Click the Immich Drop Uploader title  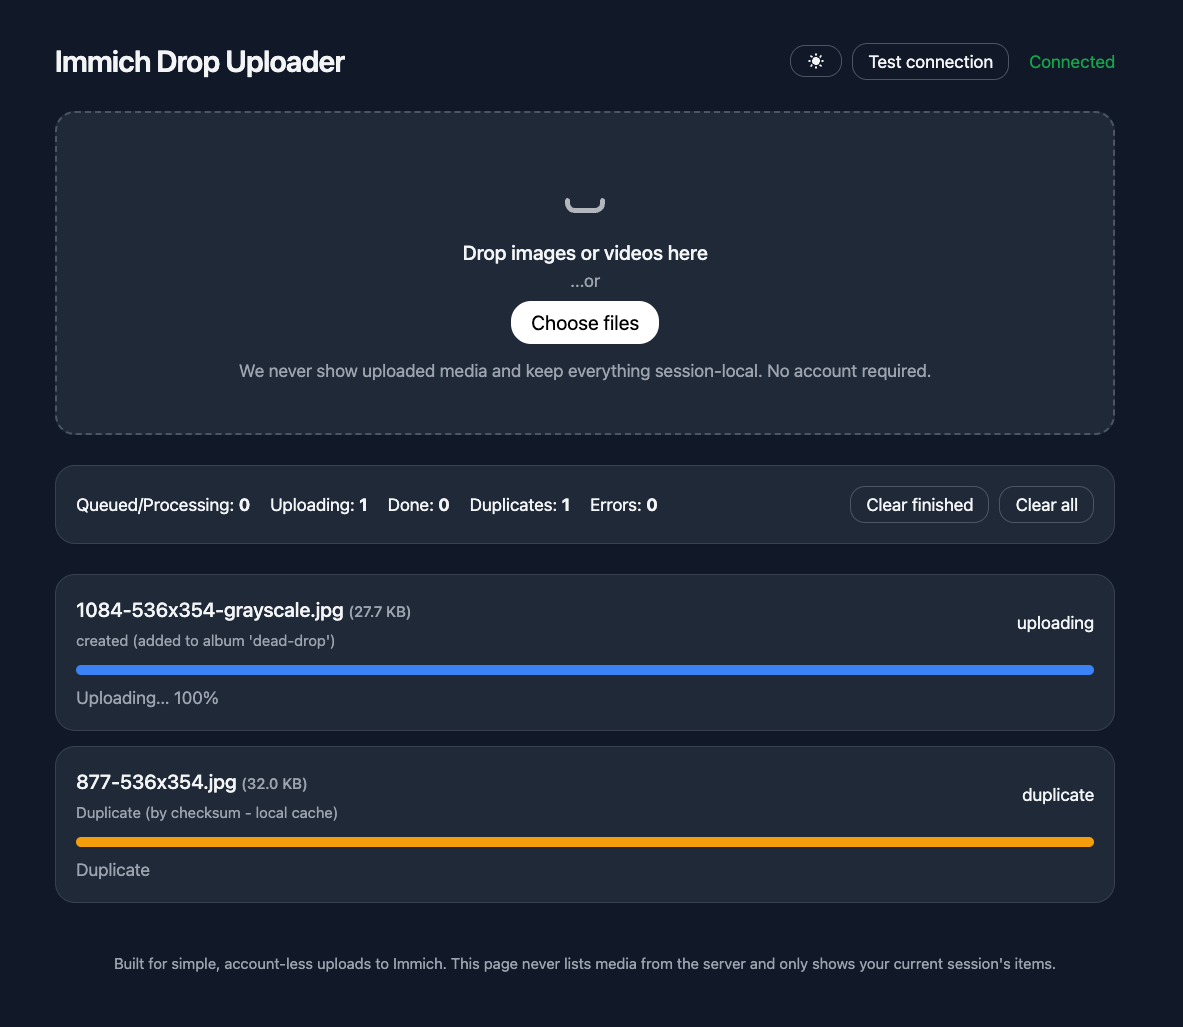[199, 61]
